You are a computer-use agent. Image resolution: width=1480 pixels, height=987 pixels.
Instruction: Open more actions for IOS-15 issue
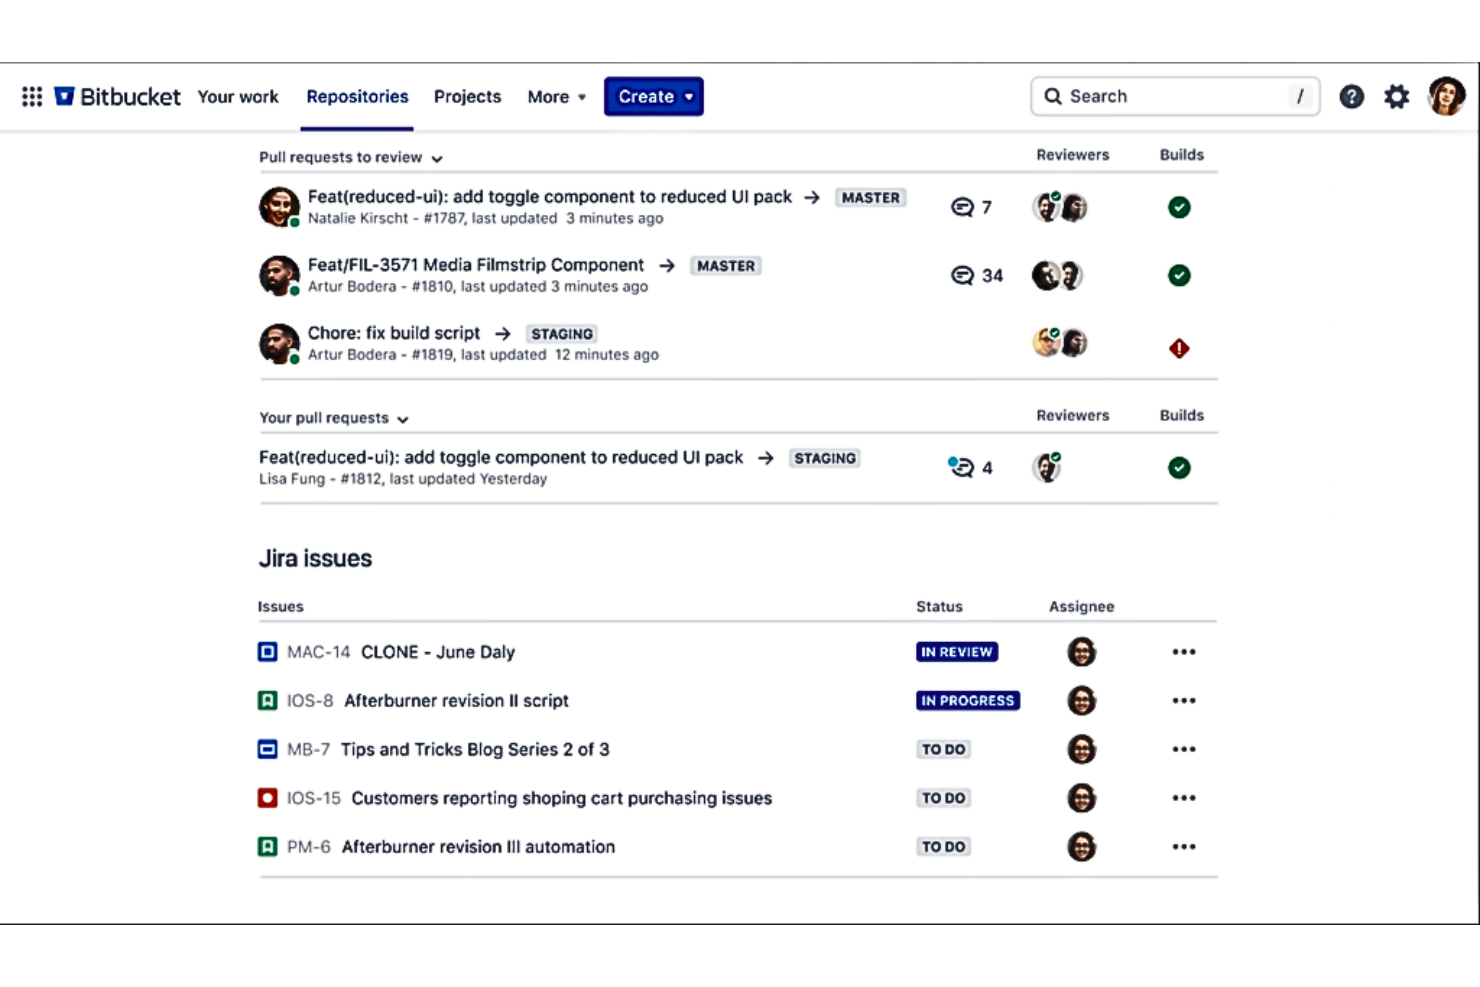tap(1184, 798)
